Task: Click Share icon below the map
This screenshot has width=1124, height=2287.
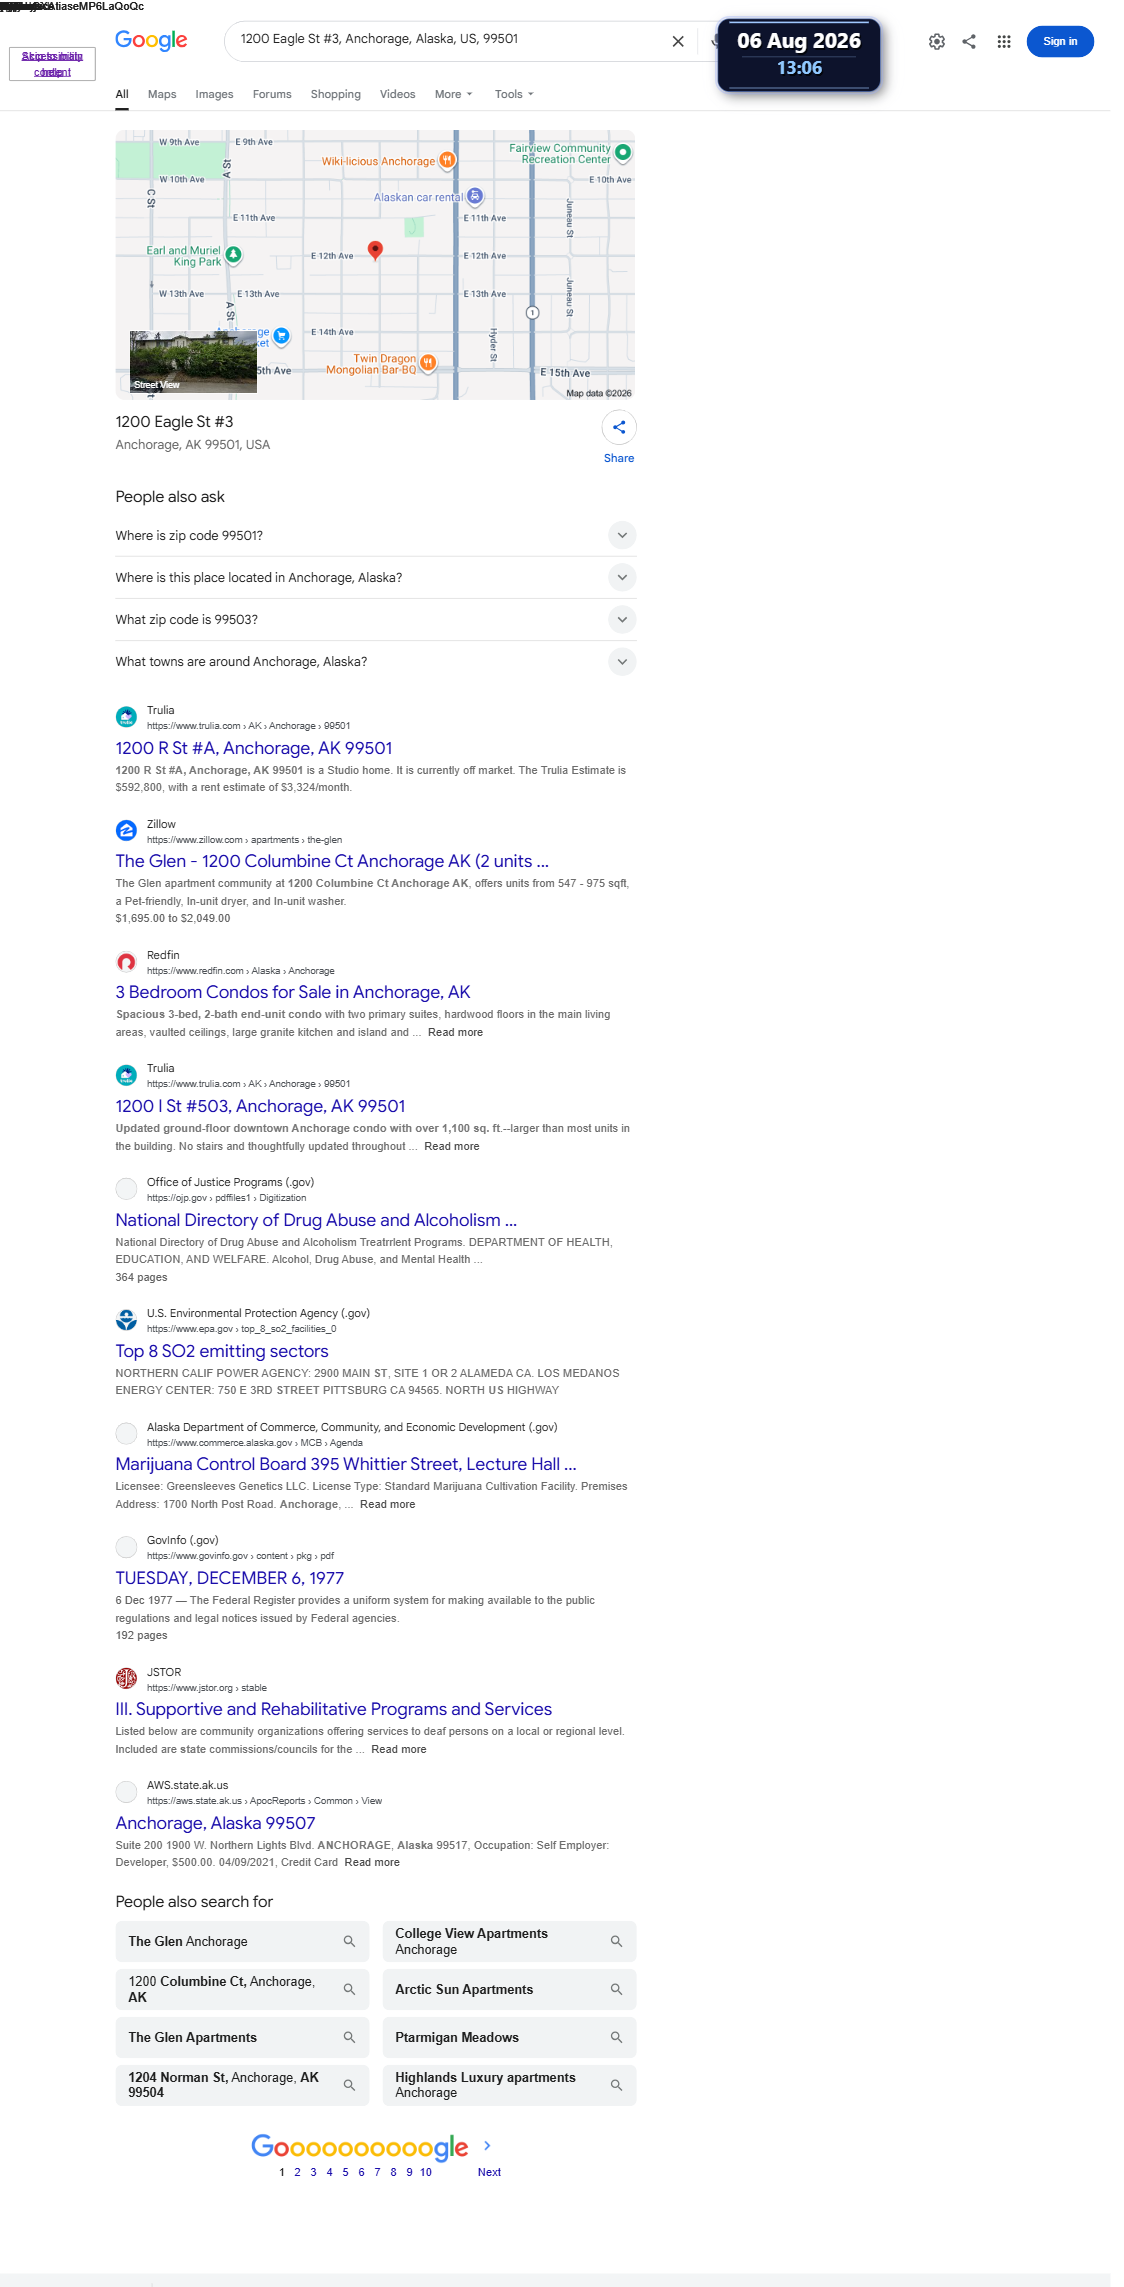Action: 619,427
